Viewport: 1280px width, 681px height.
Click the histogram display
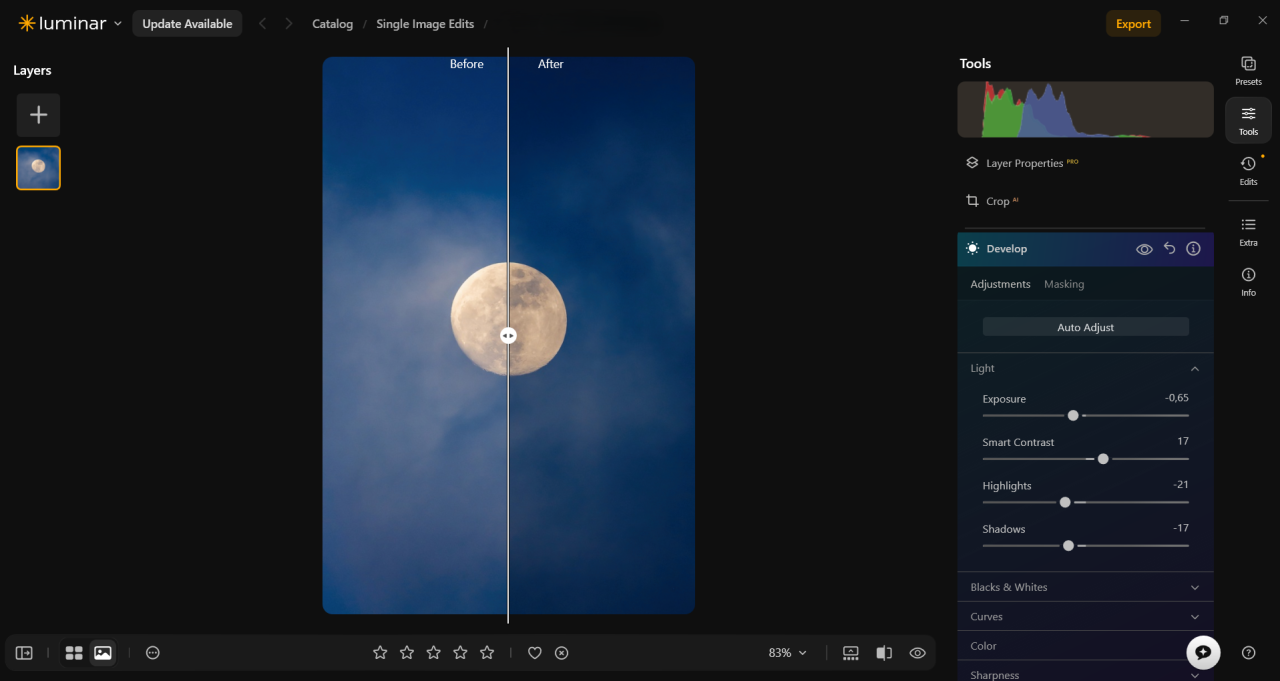pyautogui.click(x=1085, y=110)
